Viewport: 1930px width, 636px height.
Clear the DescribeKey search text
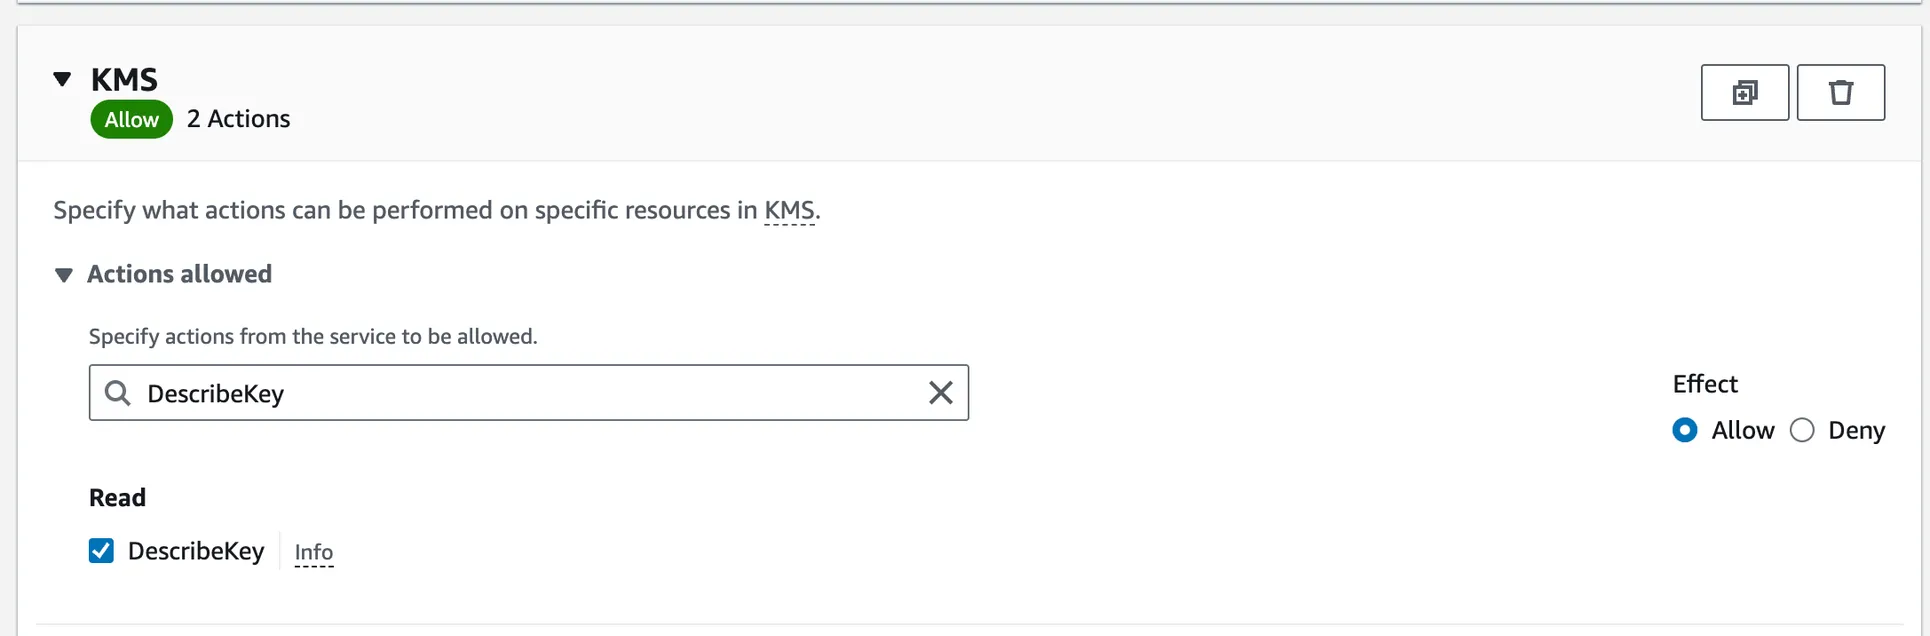coord(940,393)
